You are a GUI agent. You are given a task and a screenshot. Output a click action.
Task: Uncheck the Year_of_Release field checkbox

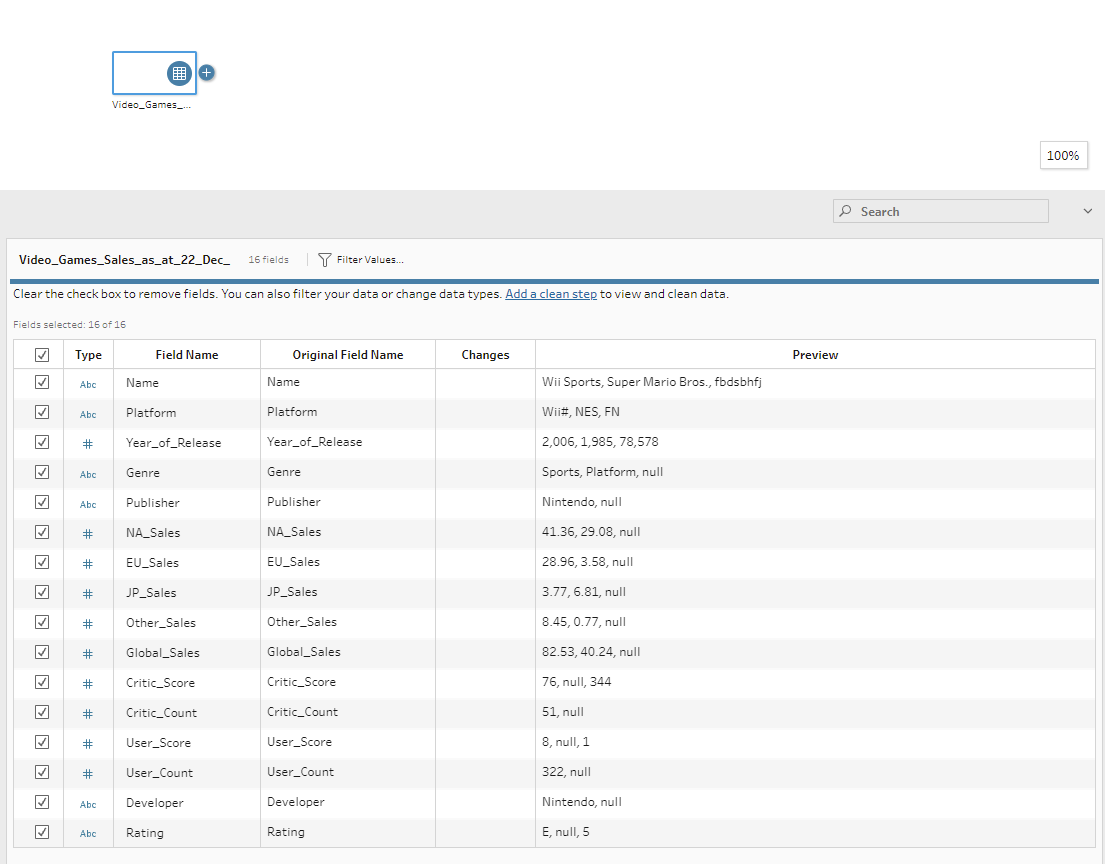(42, 442)
